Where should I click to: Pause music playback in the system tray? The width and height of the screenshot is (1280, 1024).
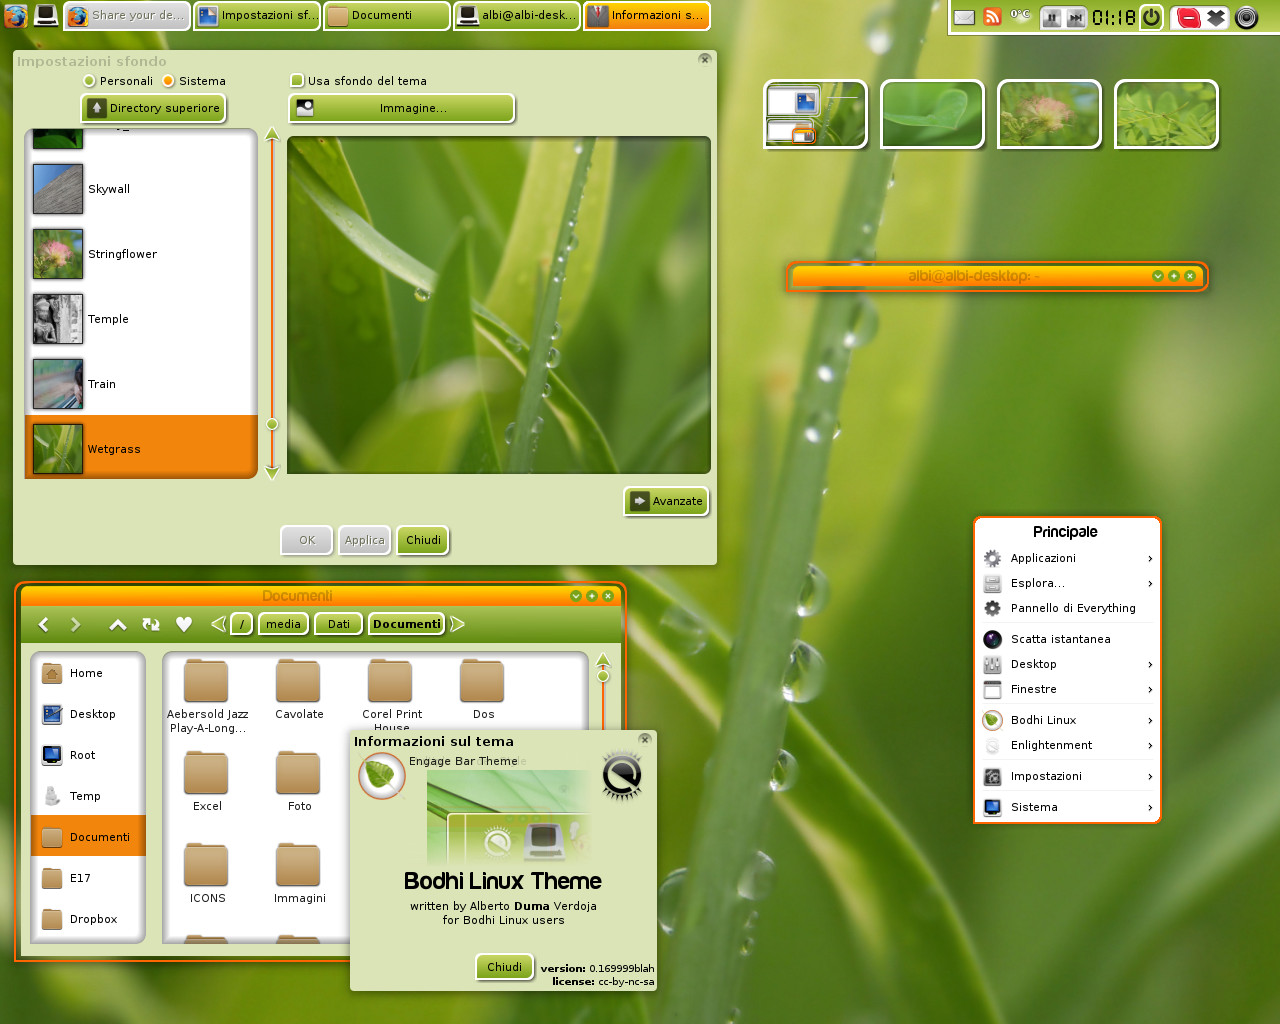1051,16
